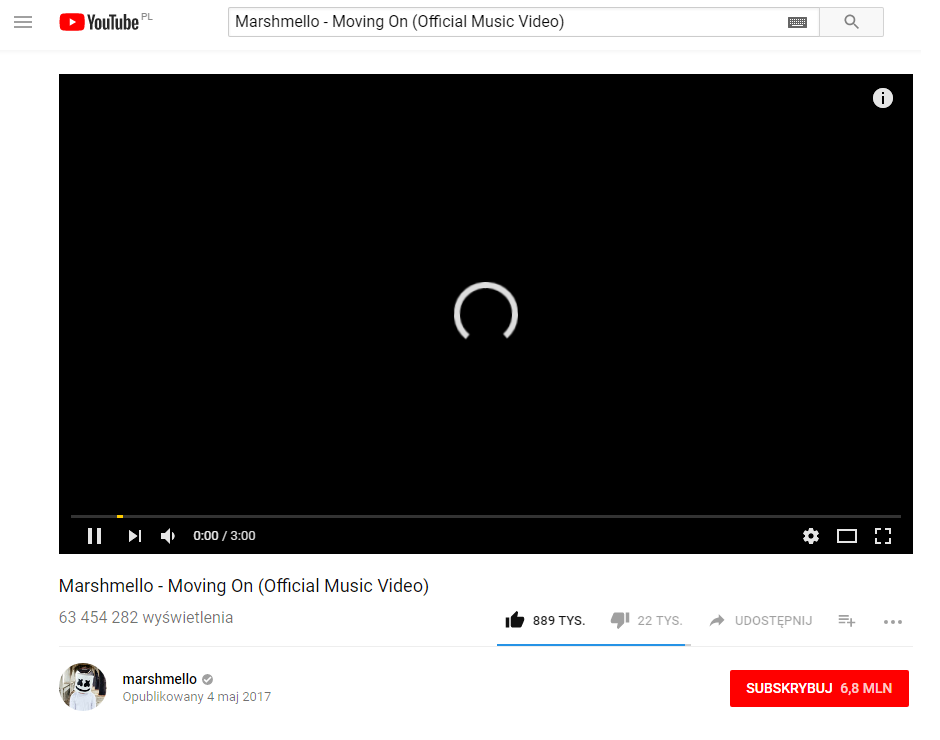Mute the video volume
The image size is (940, 740).
pos(168,536)
